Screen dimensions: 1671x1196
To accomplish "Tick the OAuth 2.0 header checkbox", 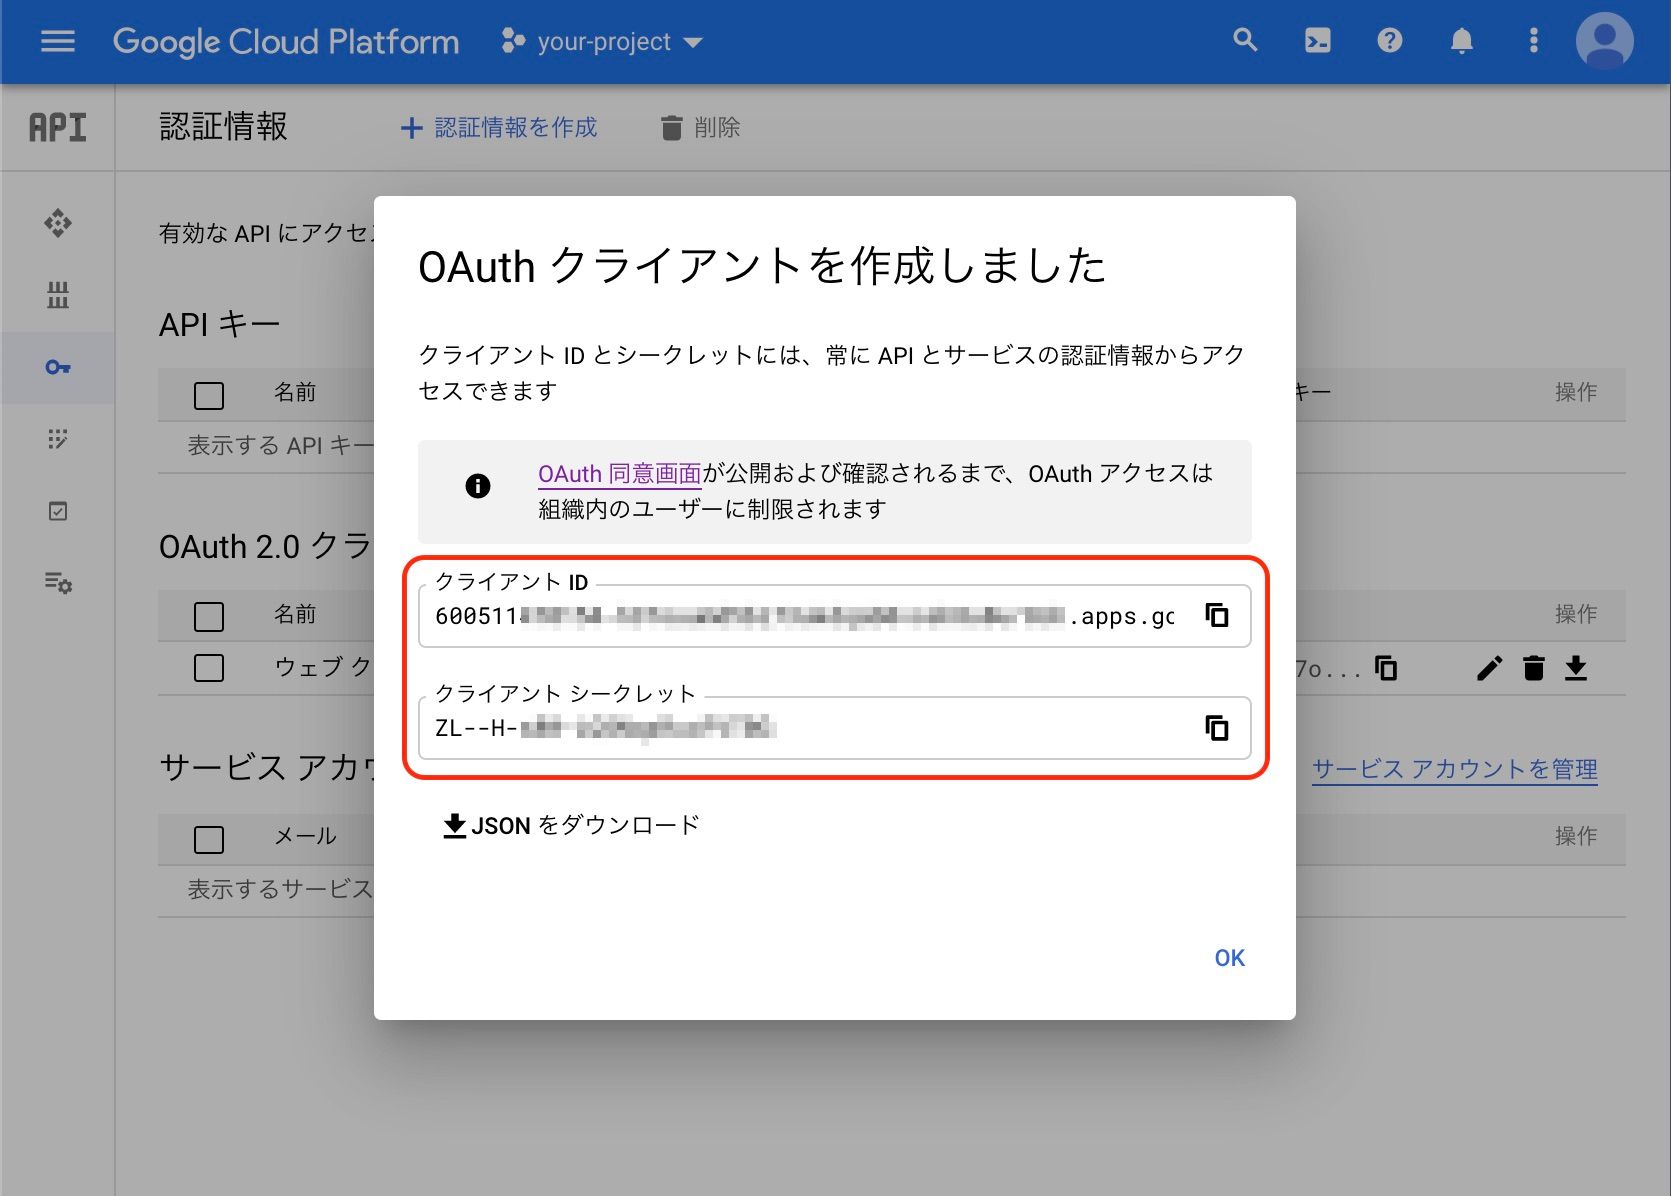I will [x=209, y=616].
